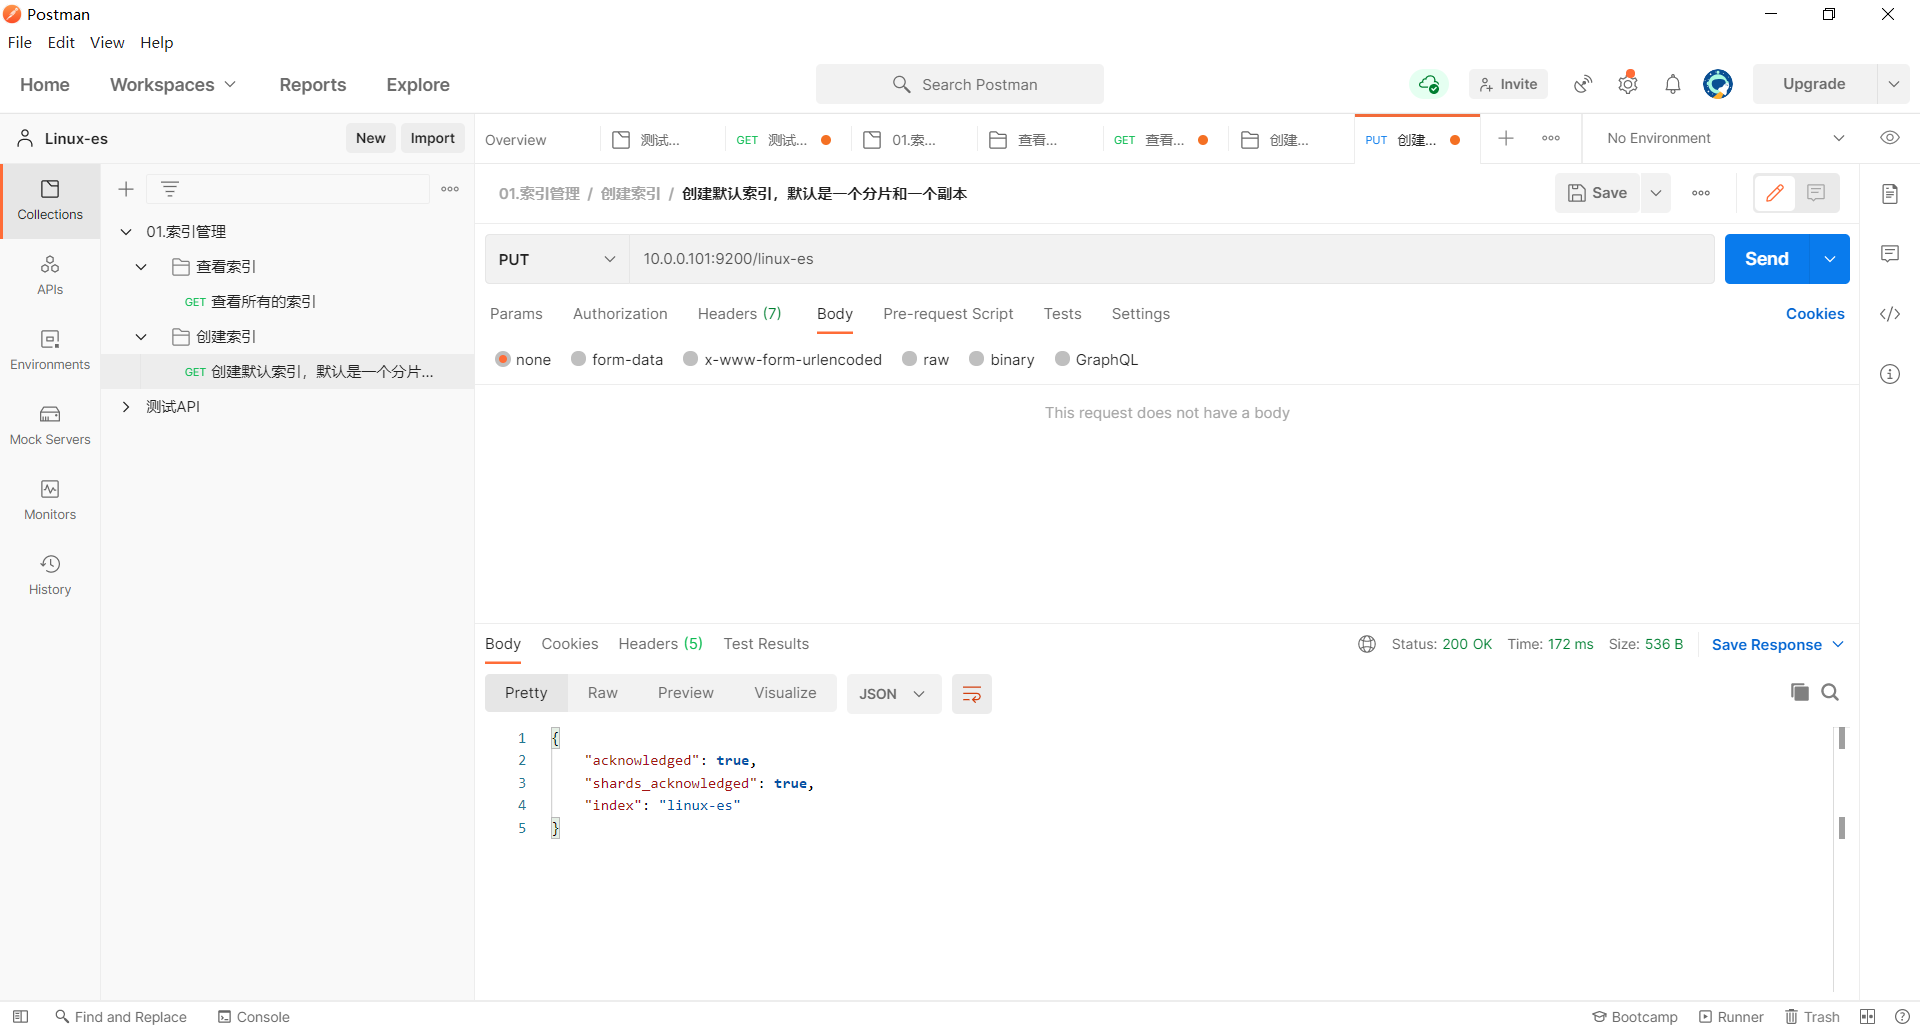This screenshot has height=1030, width=1920.
Task: Open the History sidebar panel
Action: pyautogui.click(x=50, y=576)
